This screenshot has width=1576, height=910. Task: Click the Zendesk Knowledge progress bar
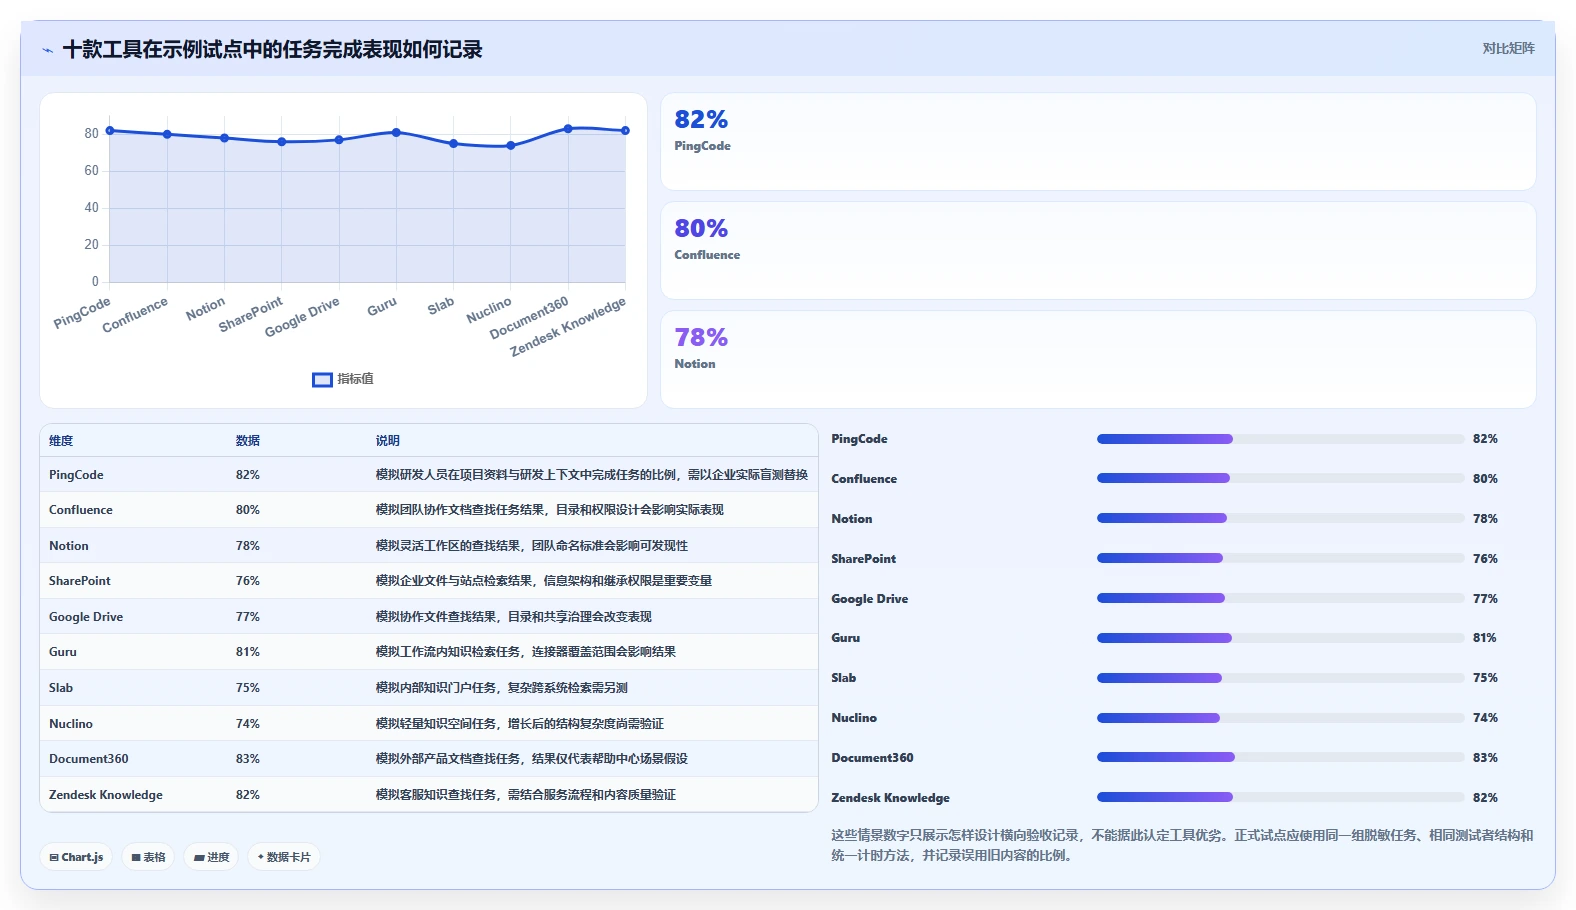click(1281, 797)
